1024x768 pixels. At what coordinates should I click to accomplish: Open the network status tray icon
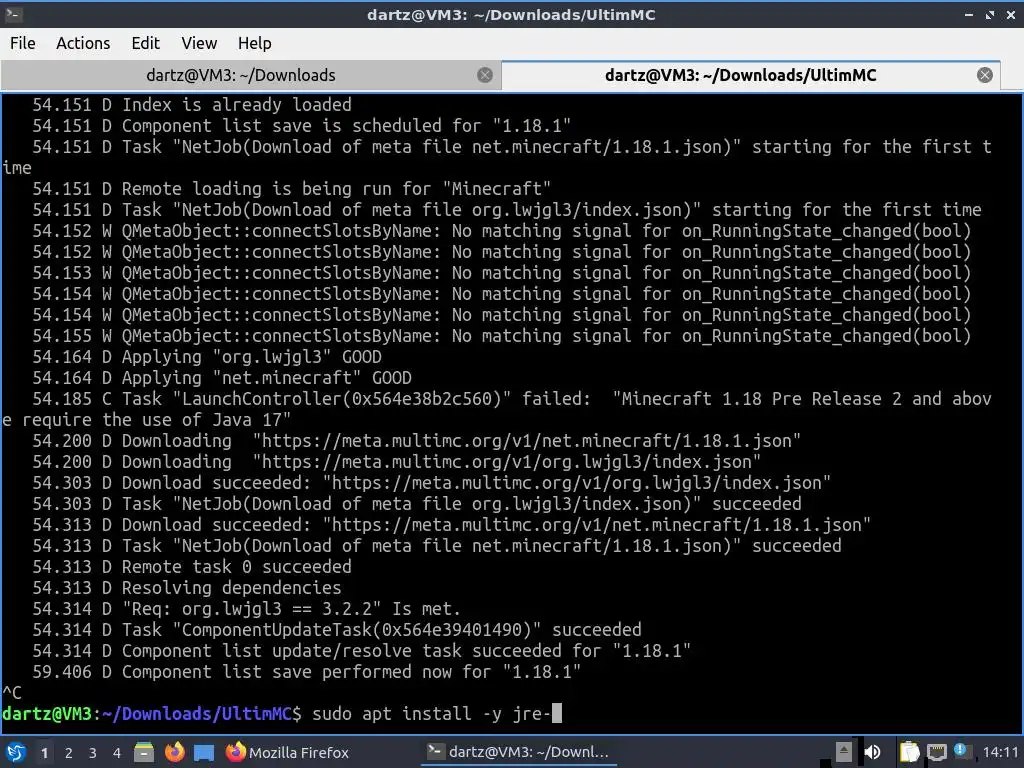click(936, 752)
